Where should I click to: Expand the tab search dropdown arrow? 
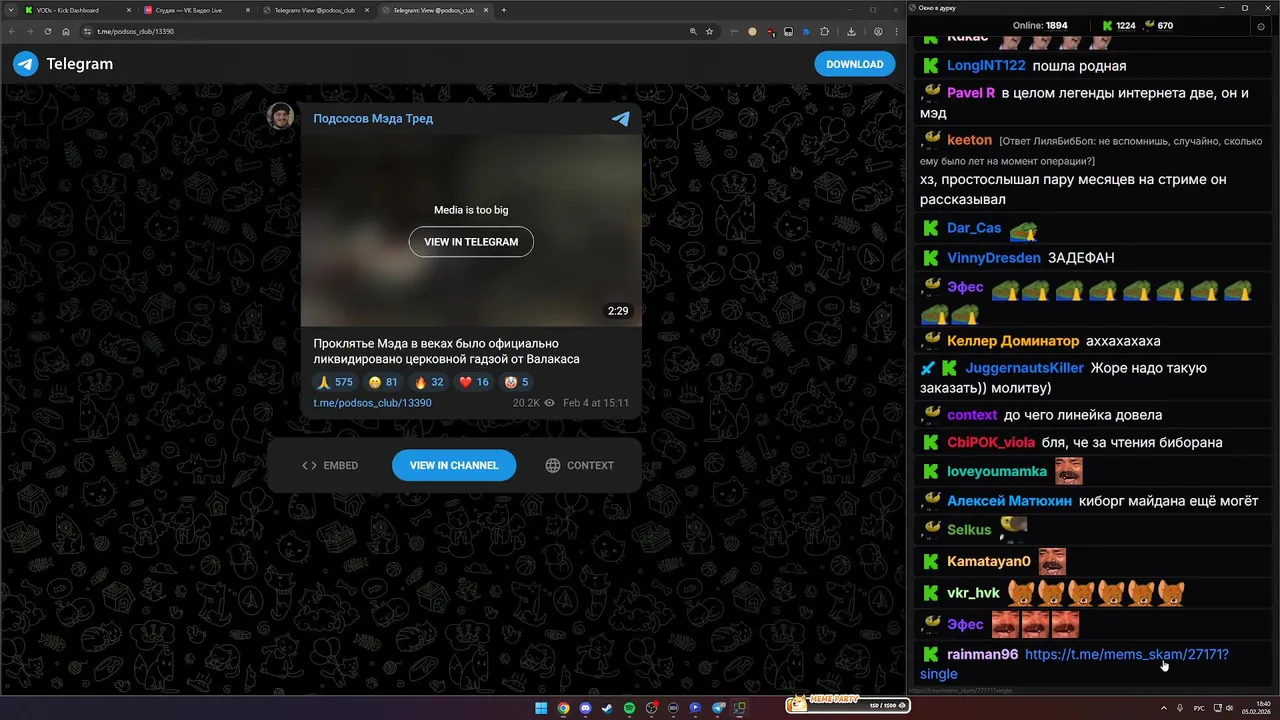10,10
